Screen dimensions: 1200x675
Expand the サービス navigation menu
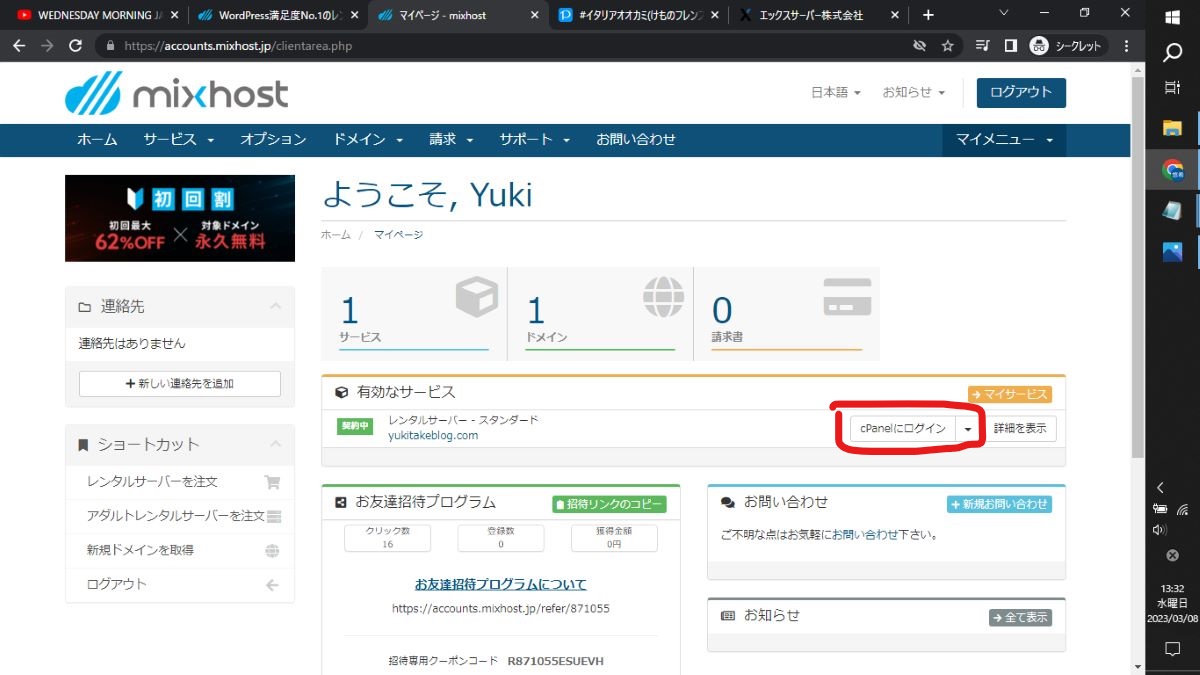pyautogui.click(x=178, y=140)
